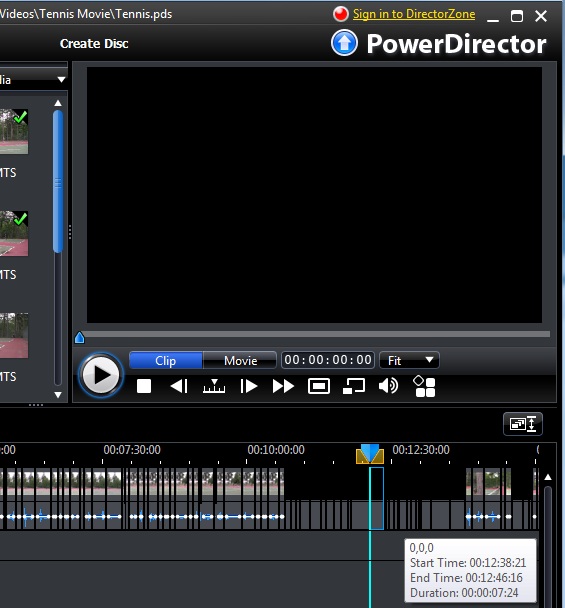Click the red DirectorZone status icon
This screenshot has width=565, height=608.
click(x=340, y=14)
